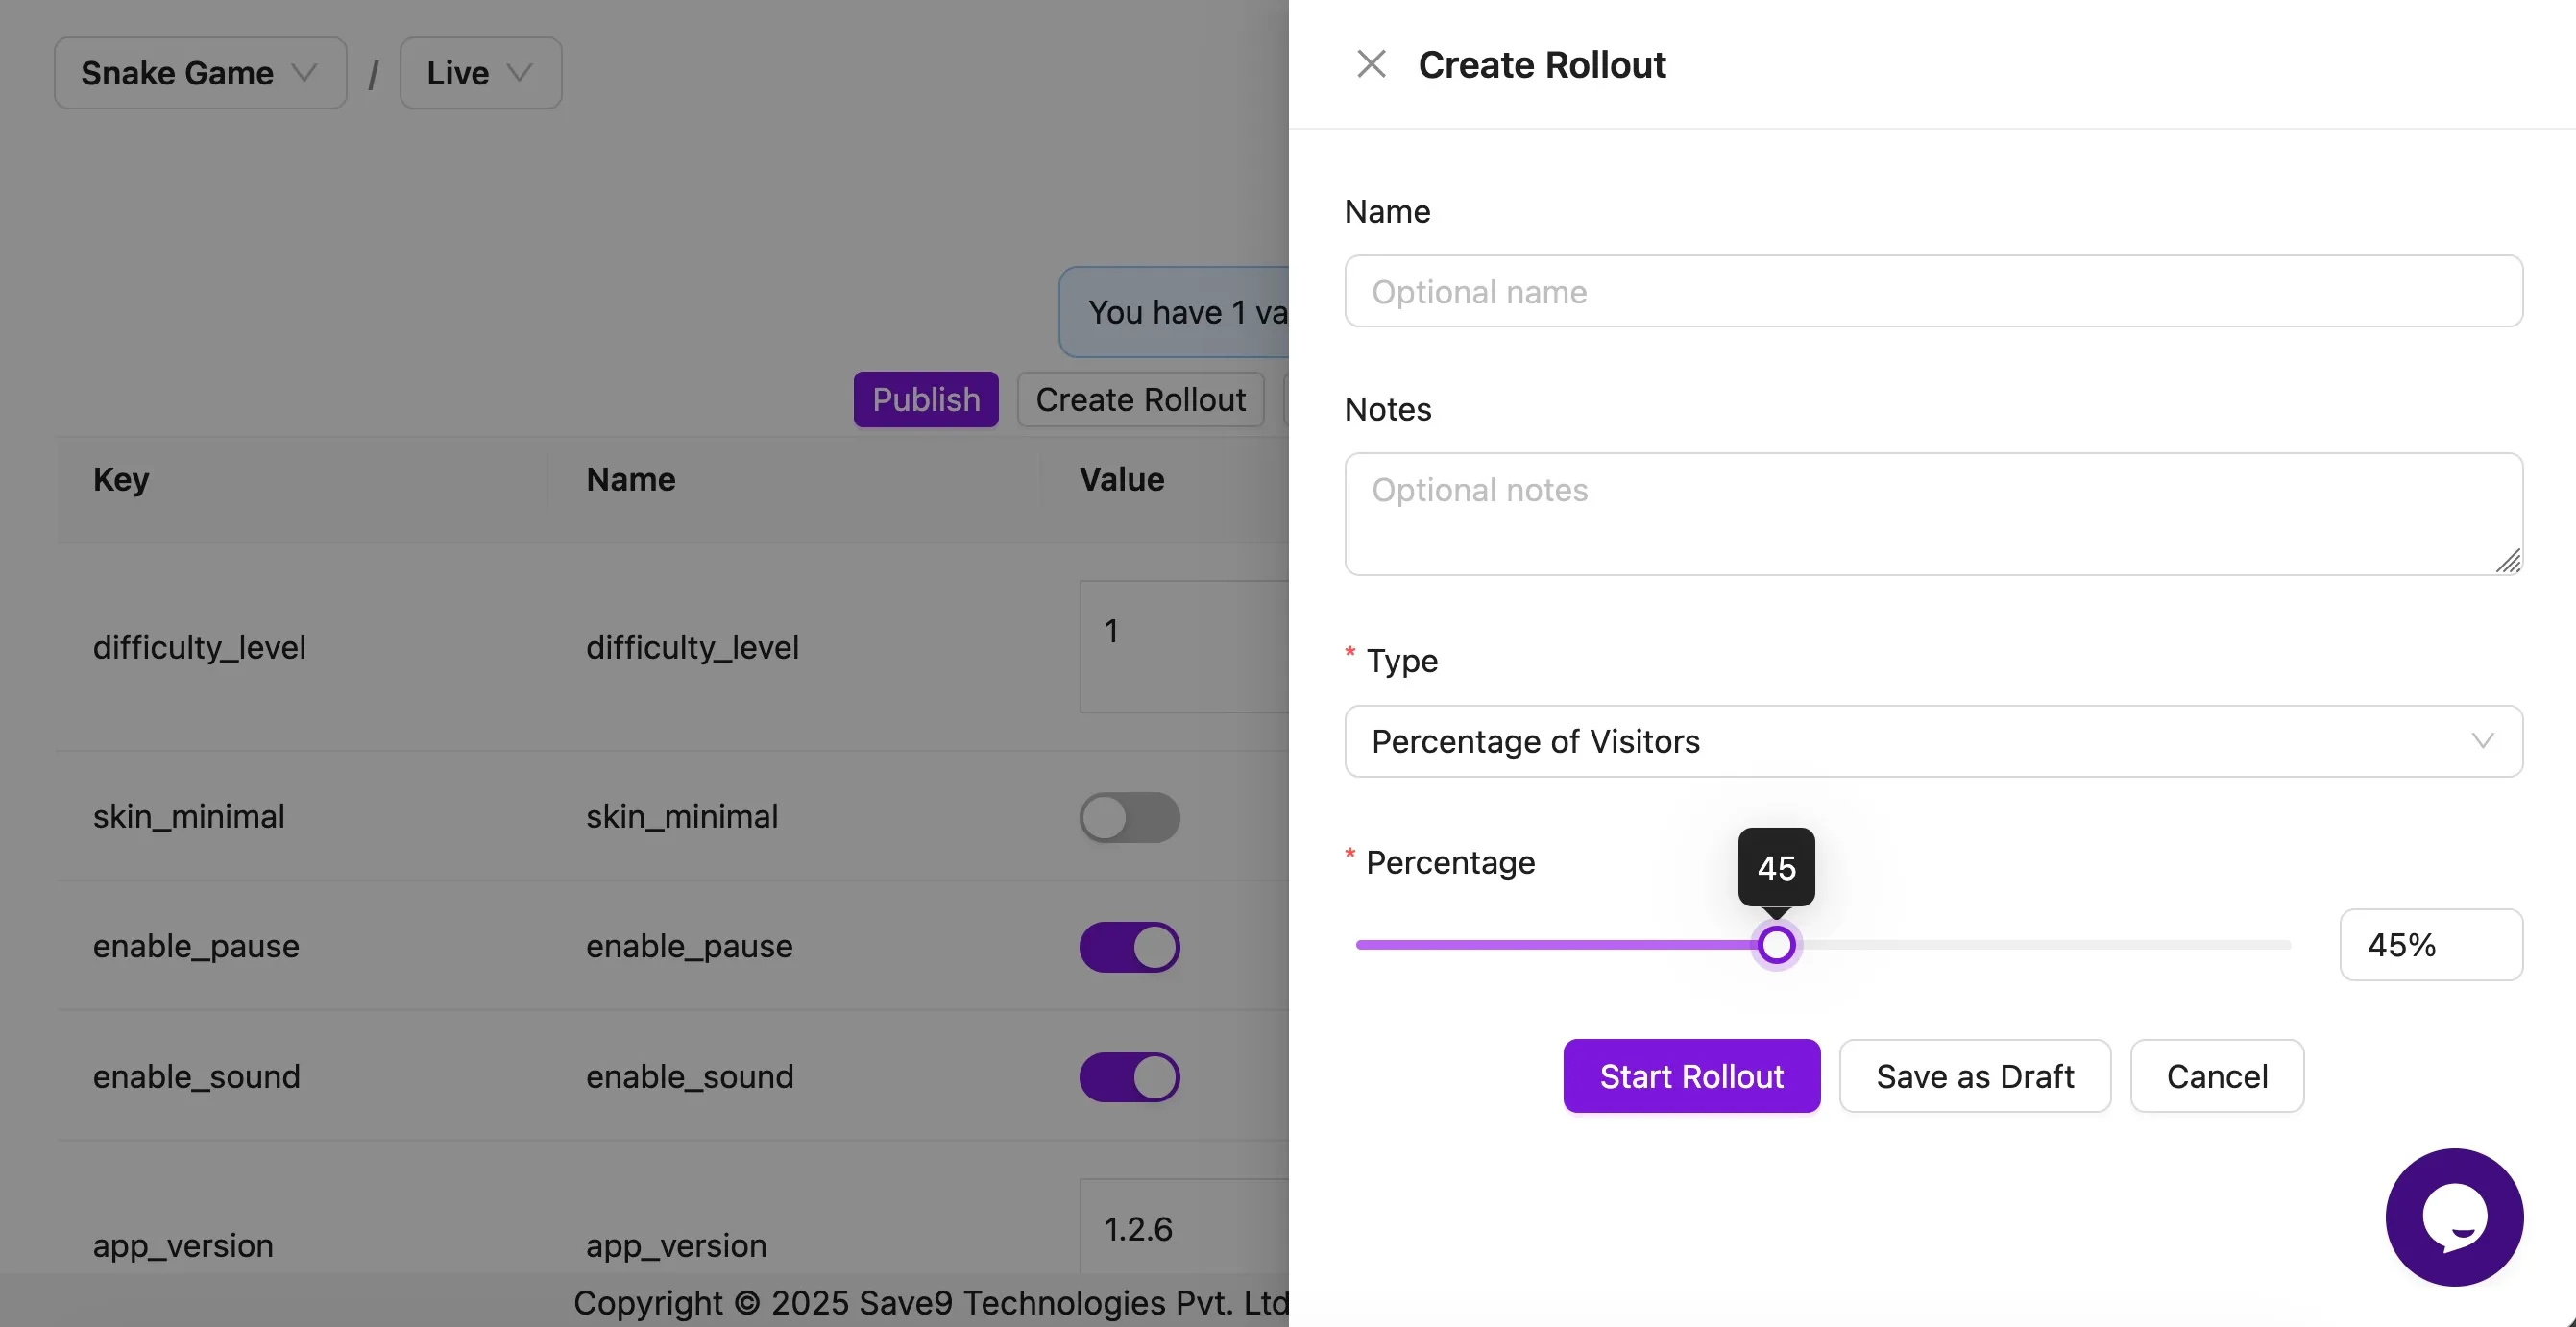Screen dimensions: 2576x1327
Task: Click the Create Rollout button in toolbar
Action: pos(1141,399)
